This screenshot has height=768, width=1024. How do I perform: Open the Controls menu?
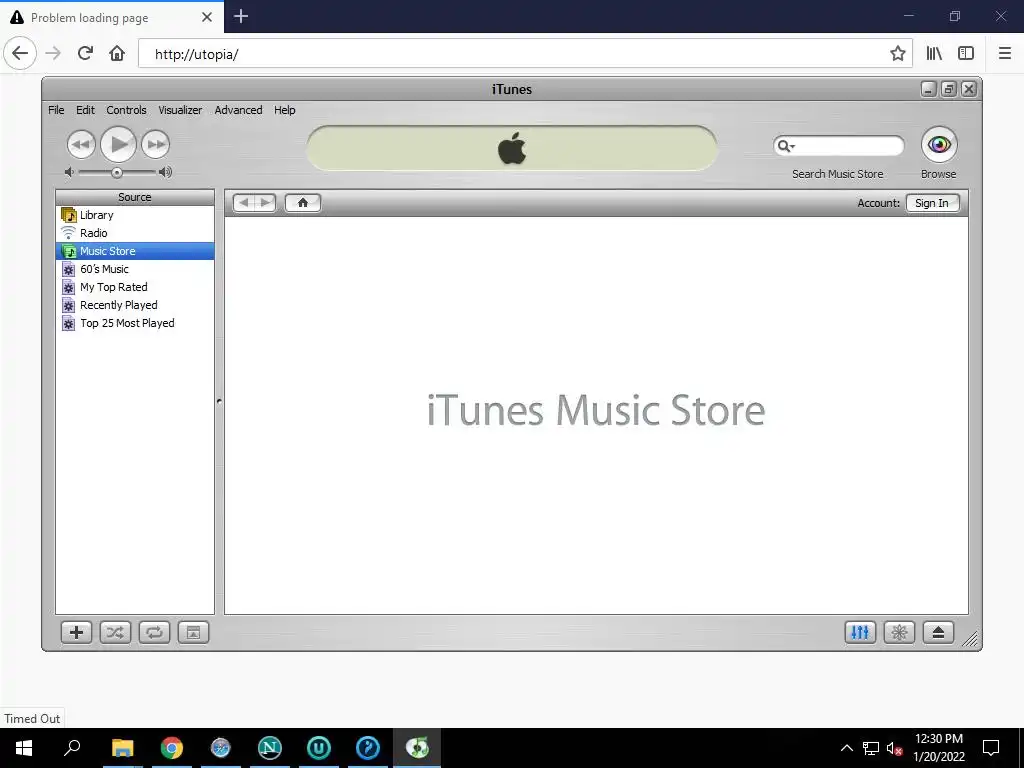coord(126,110)
